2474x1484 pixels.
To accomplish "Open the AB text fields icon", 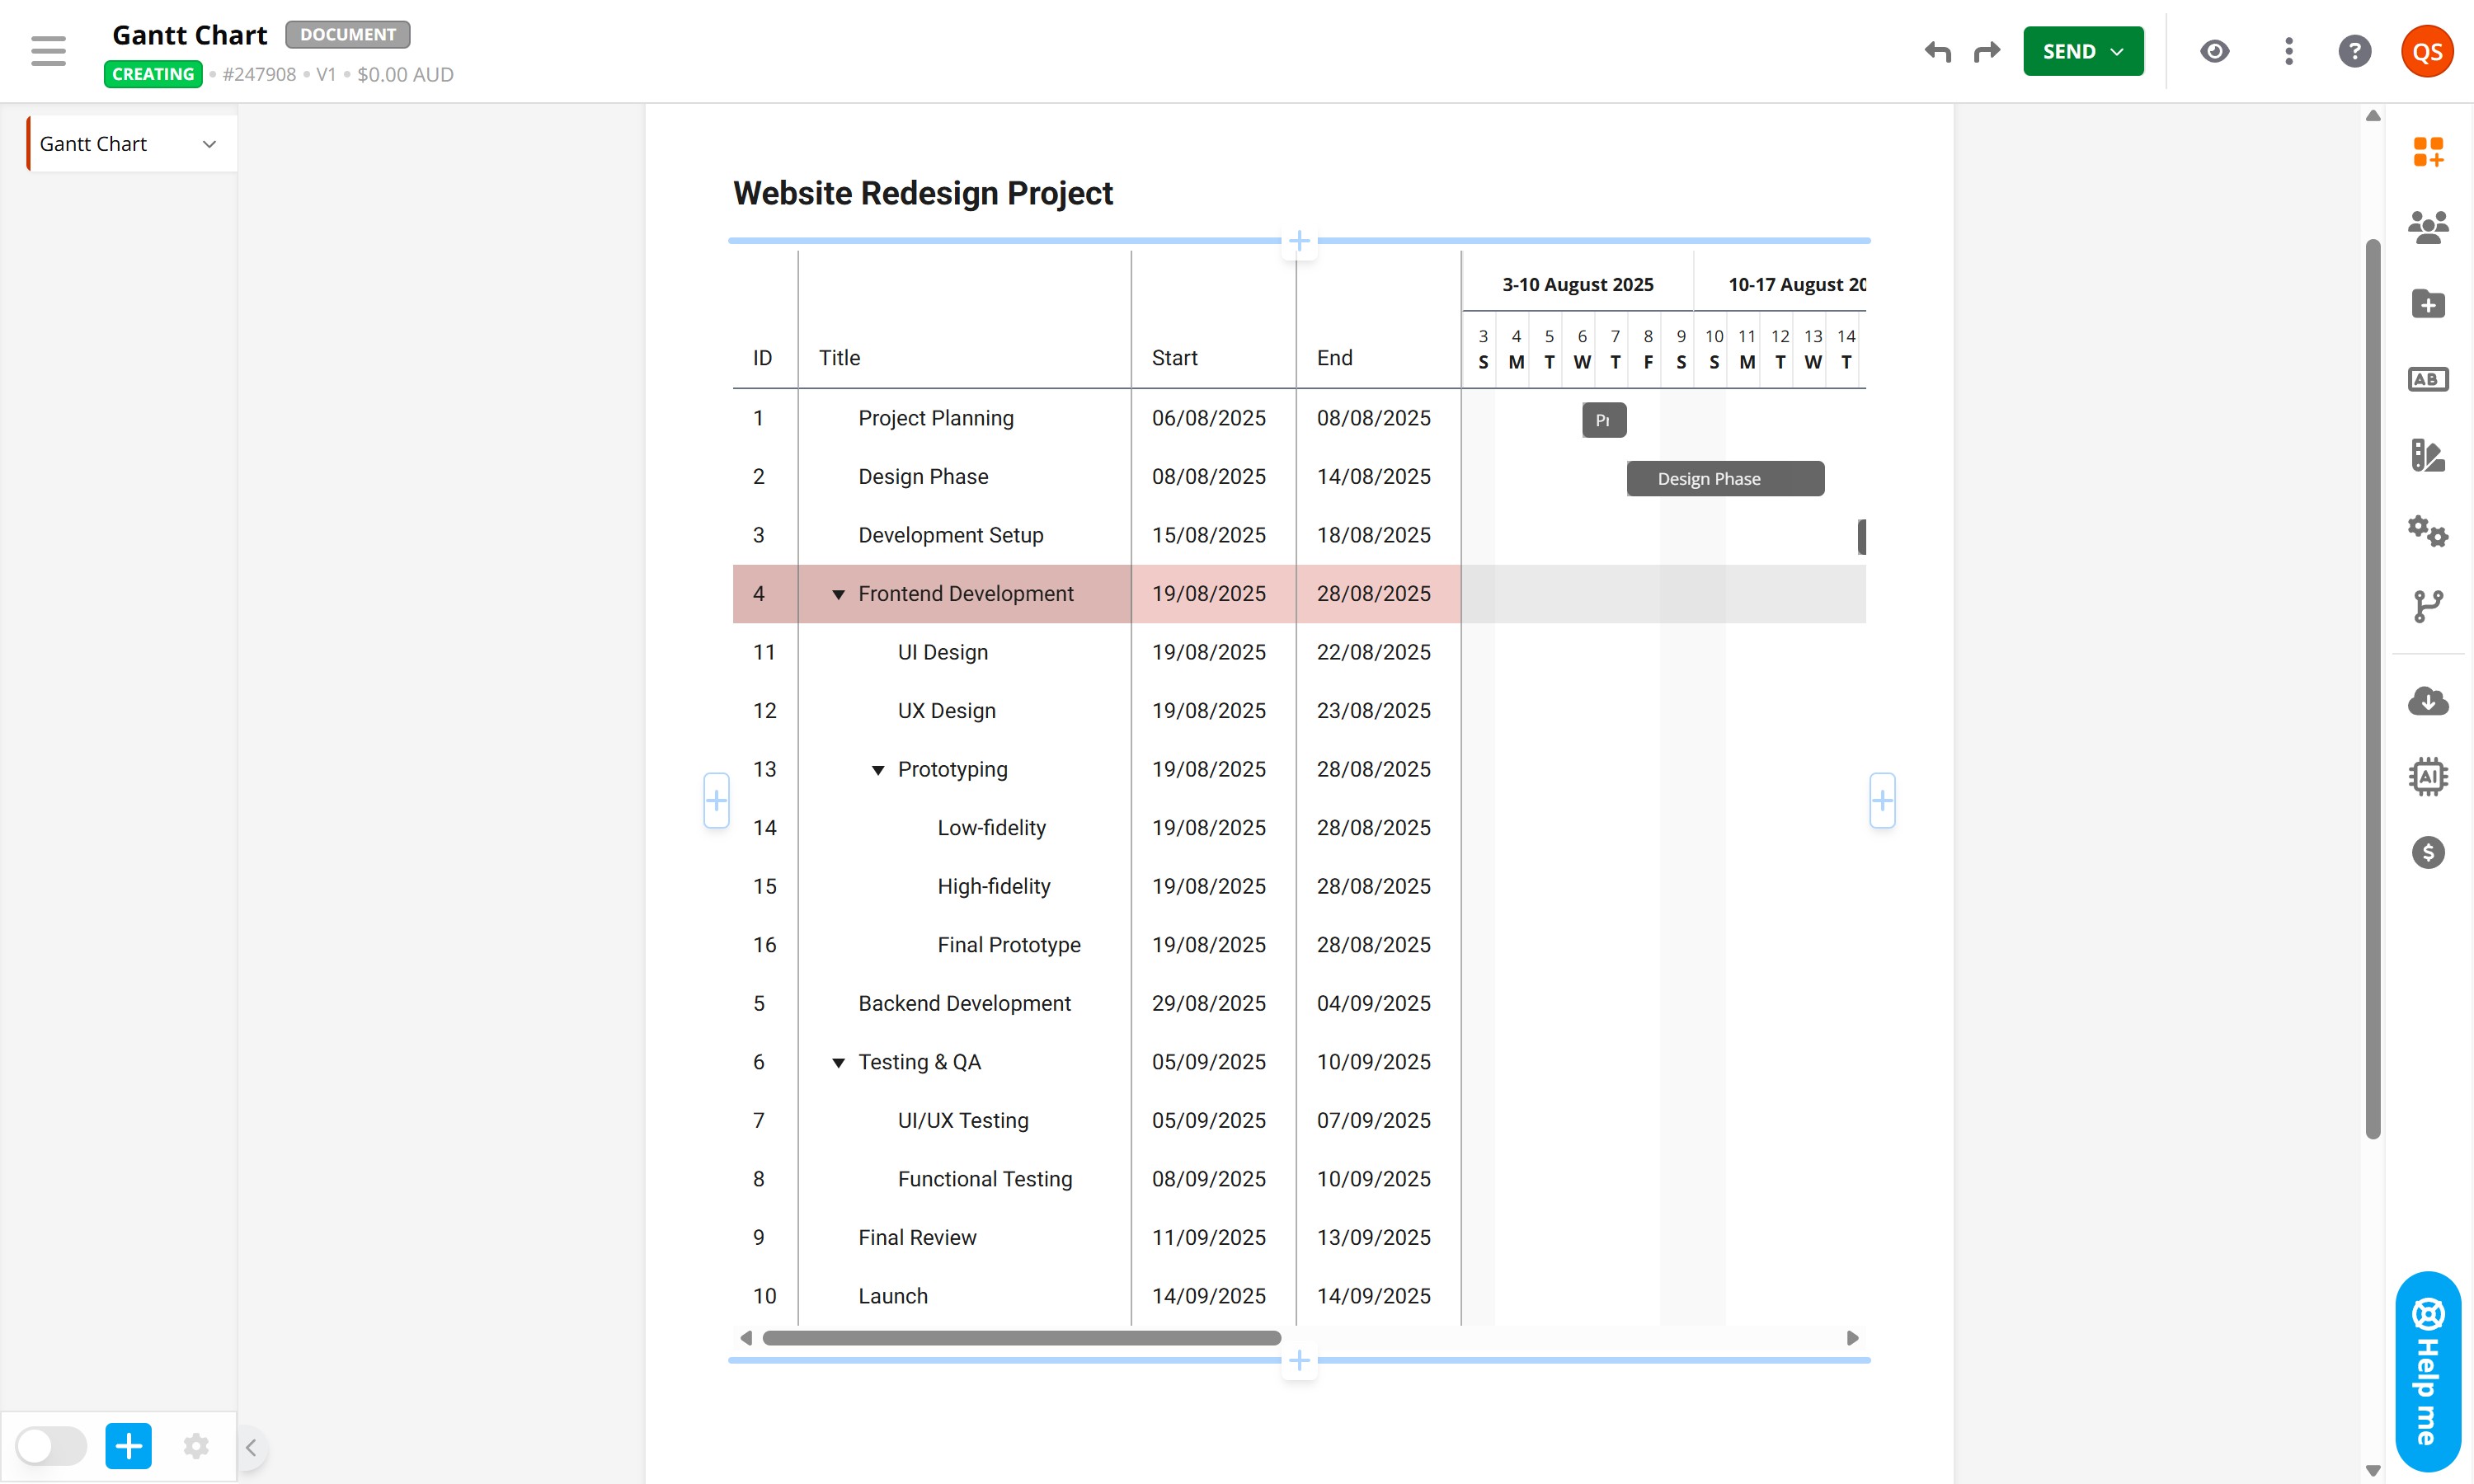I will 2427,379.
